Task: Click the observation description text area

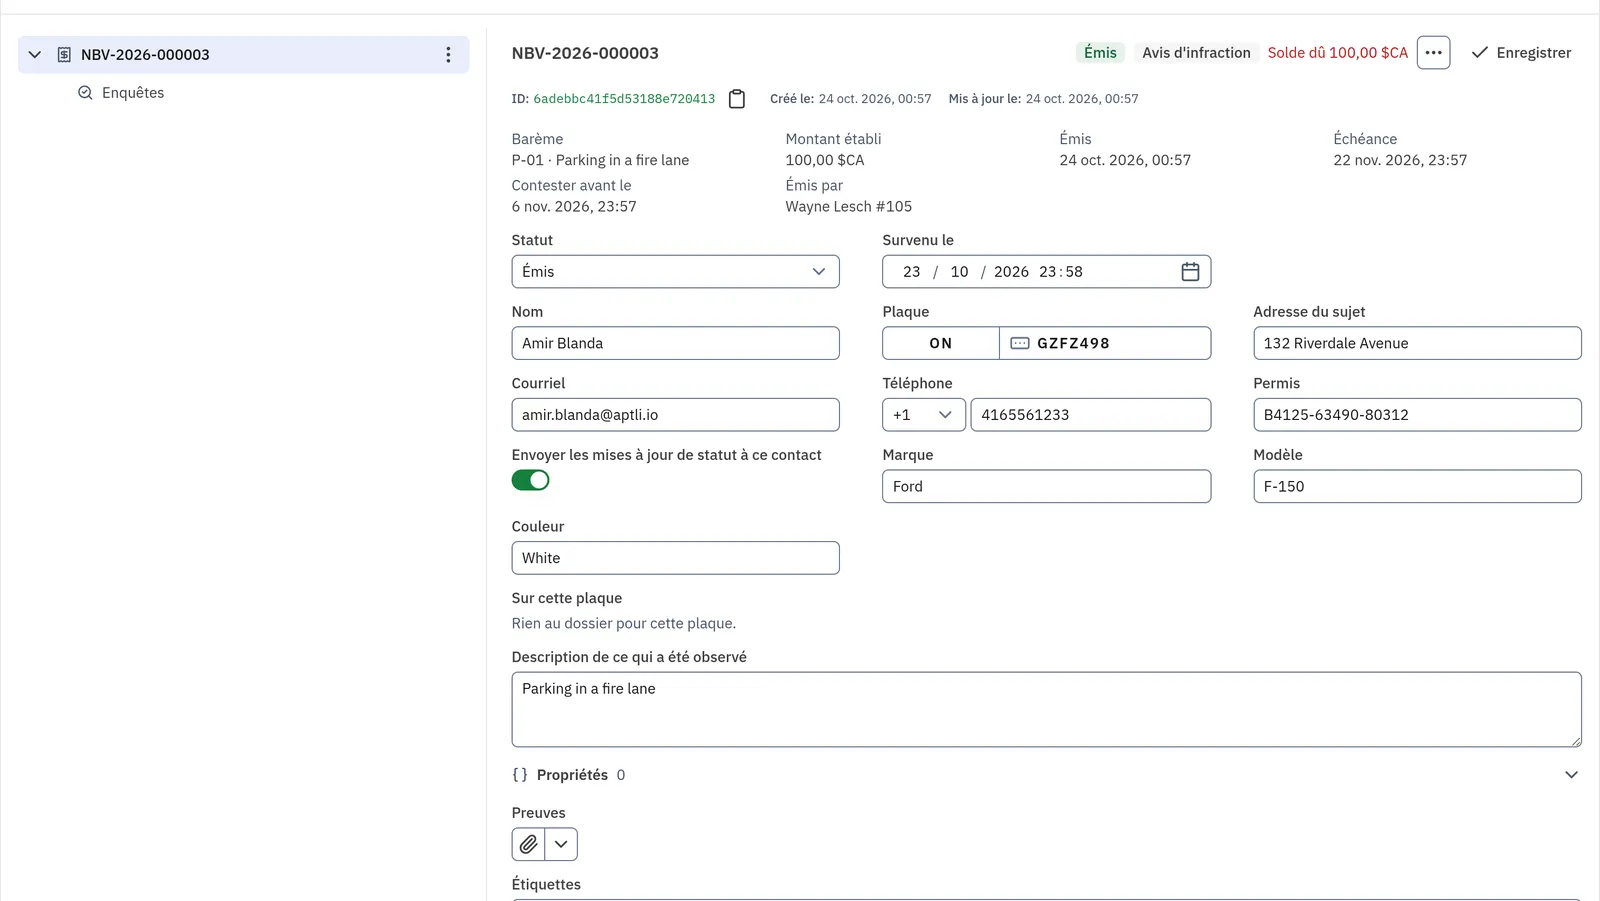Action: (x=1046, y=709)
